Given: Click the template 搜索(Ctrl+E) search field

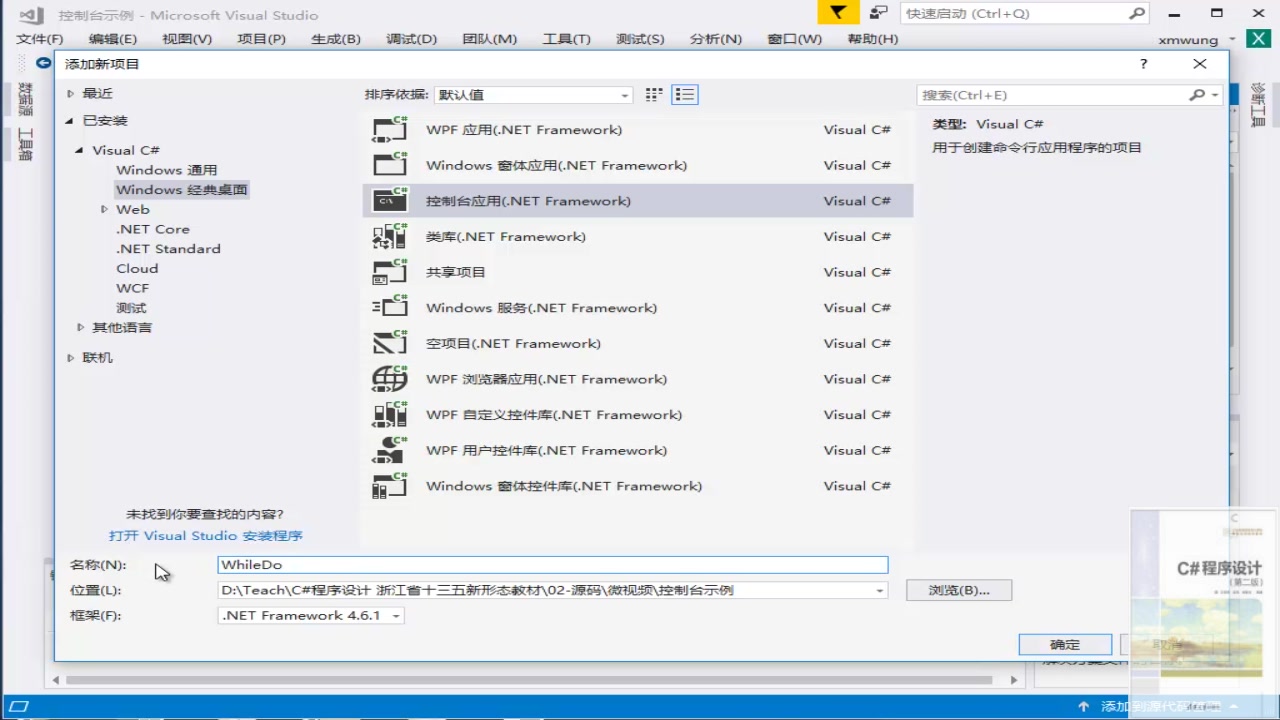Looking at the screenshot, I should coord(1051,95).
